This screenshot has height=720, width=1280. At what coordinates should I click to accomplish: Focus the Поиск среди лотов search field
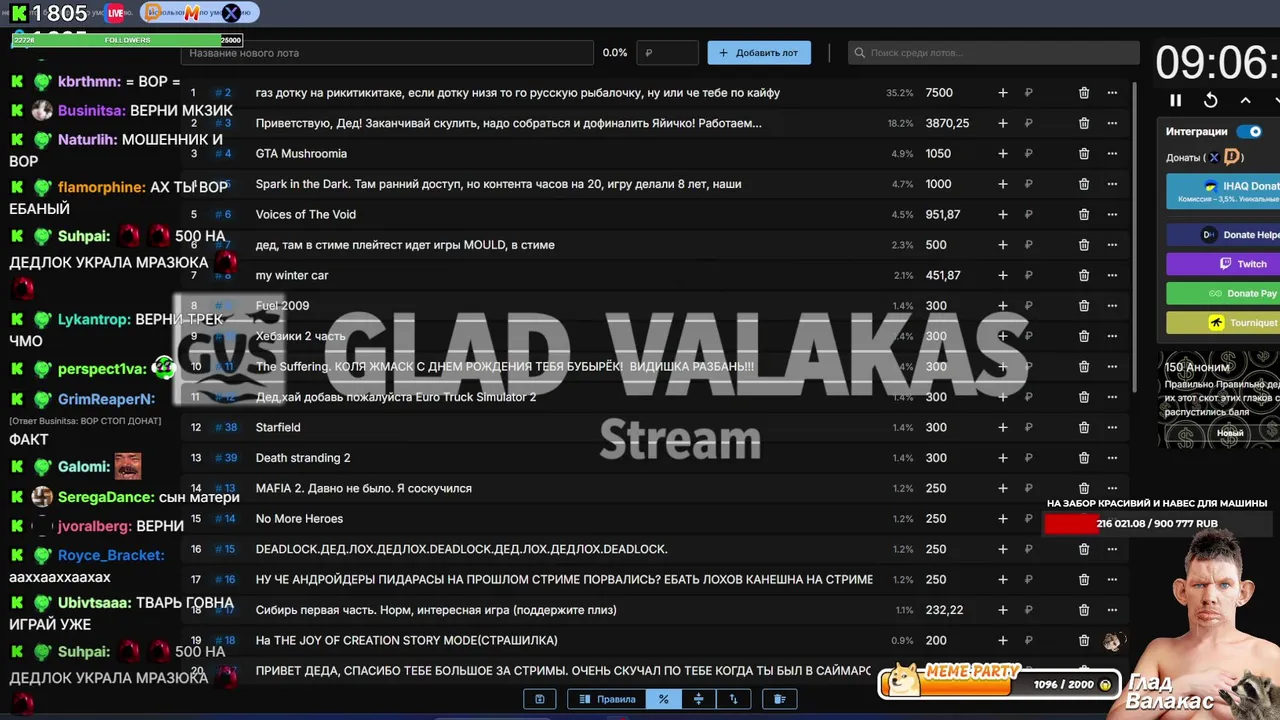[x=993, y=53]
